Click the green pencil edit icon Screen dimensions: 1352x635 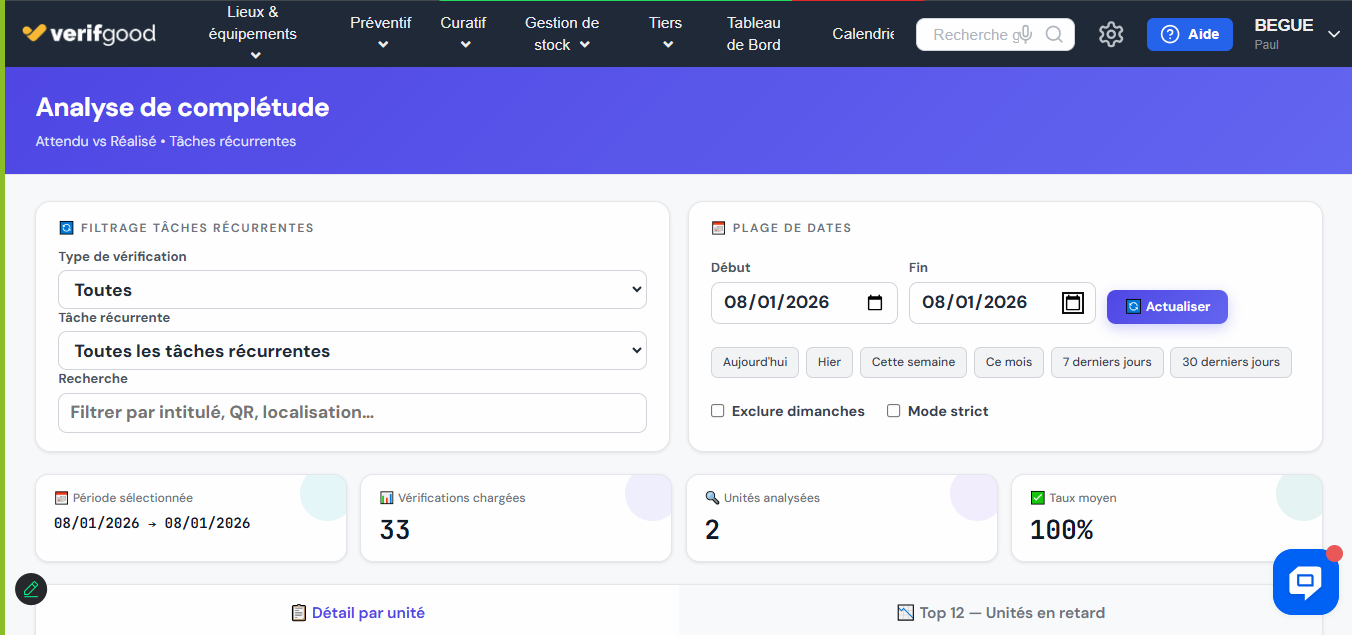(x=31, y=589)
